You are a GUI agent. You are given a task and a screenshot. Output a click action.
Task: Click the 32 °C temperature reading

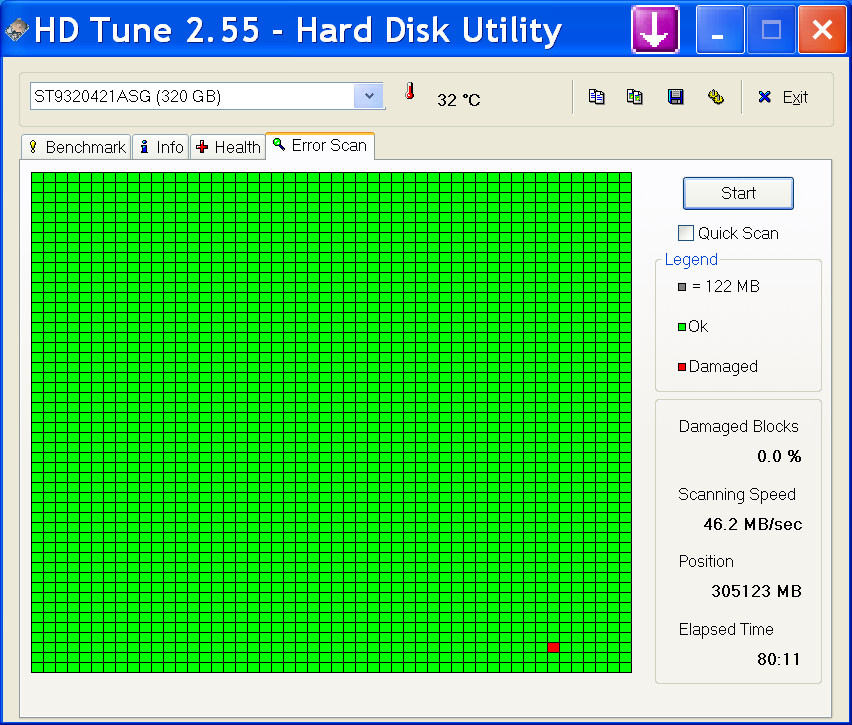pyautogui.click(x=459, y=100)
